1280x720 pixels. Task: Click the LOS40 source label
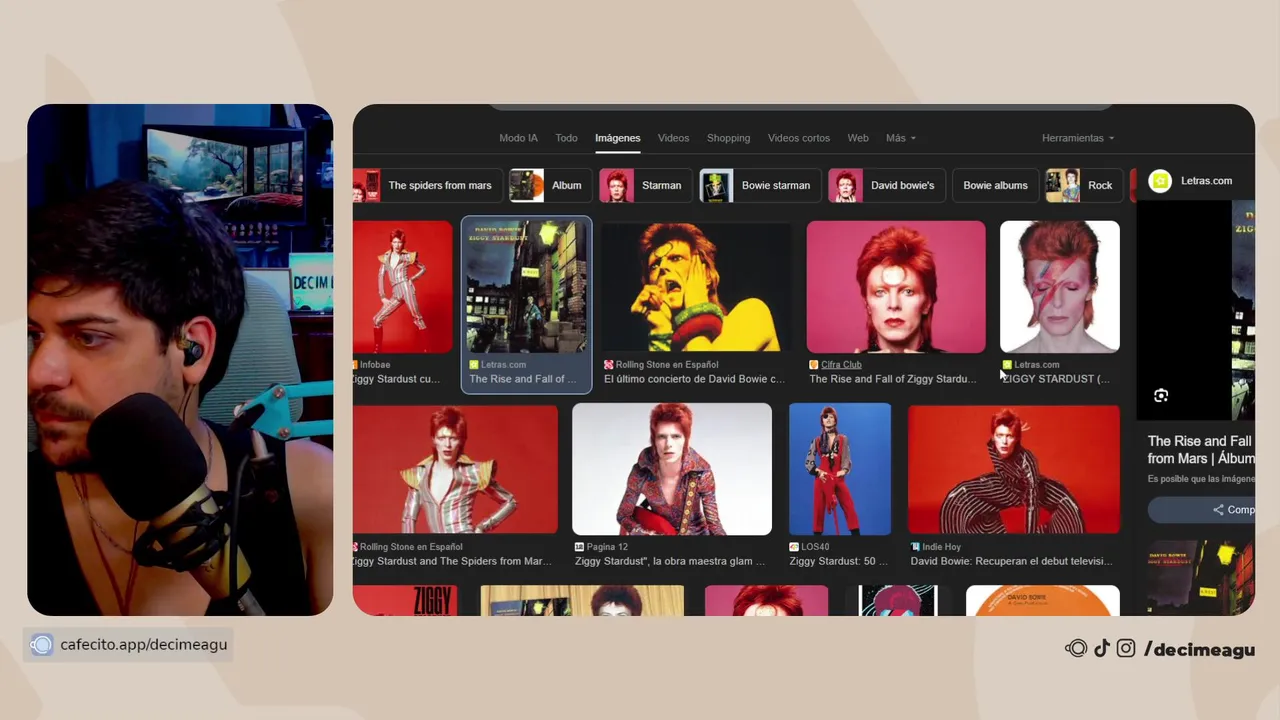coord(816,547)
